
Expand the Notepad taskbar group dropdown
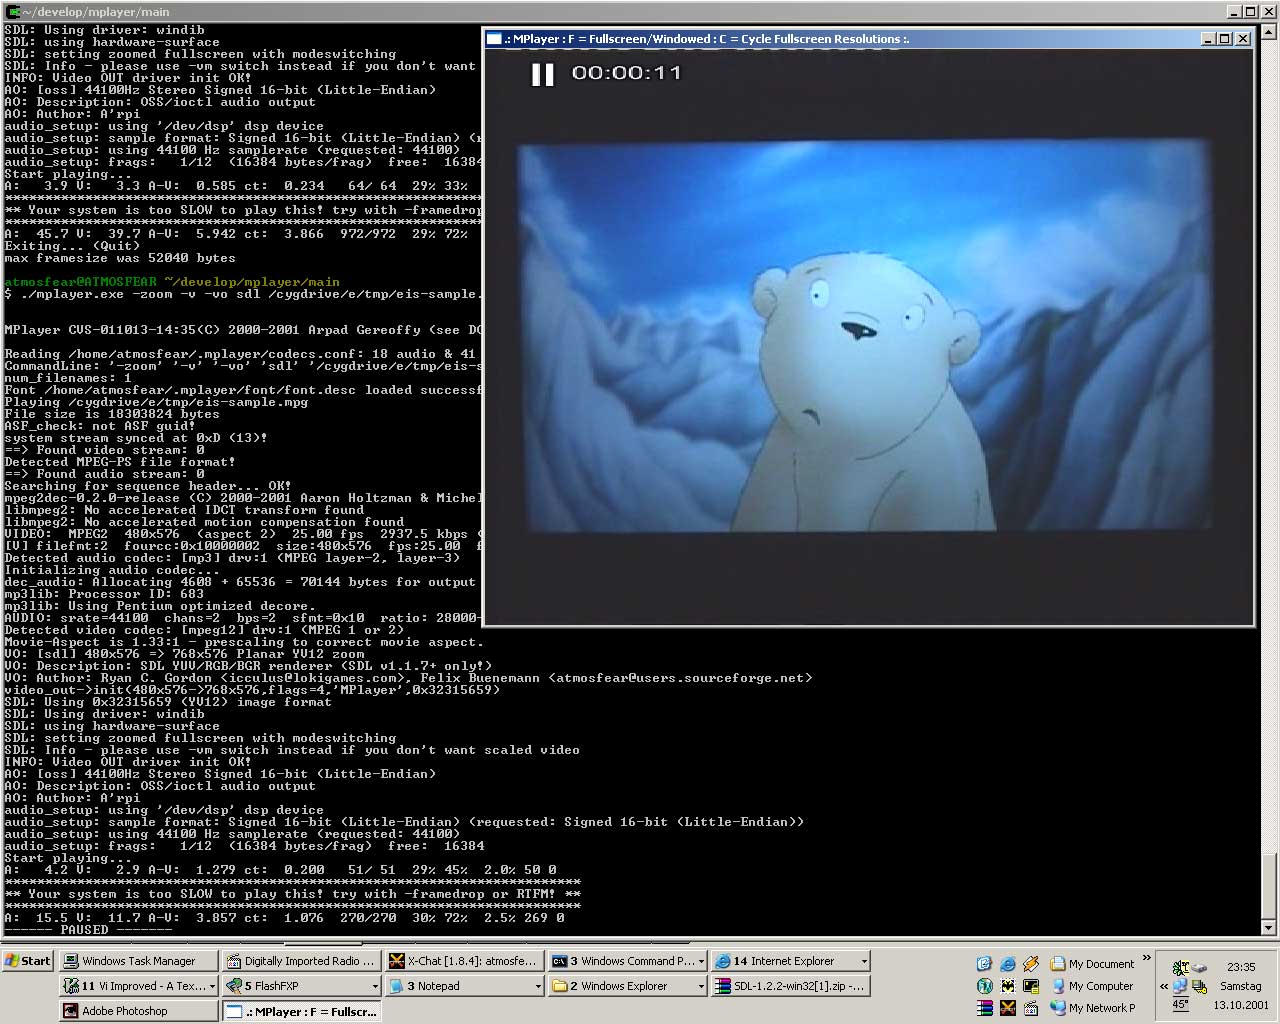(538, 986)
